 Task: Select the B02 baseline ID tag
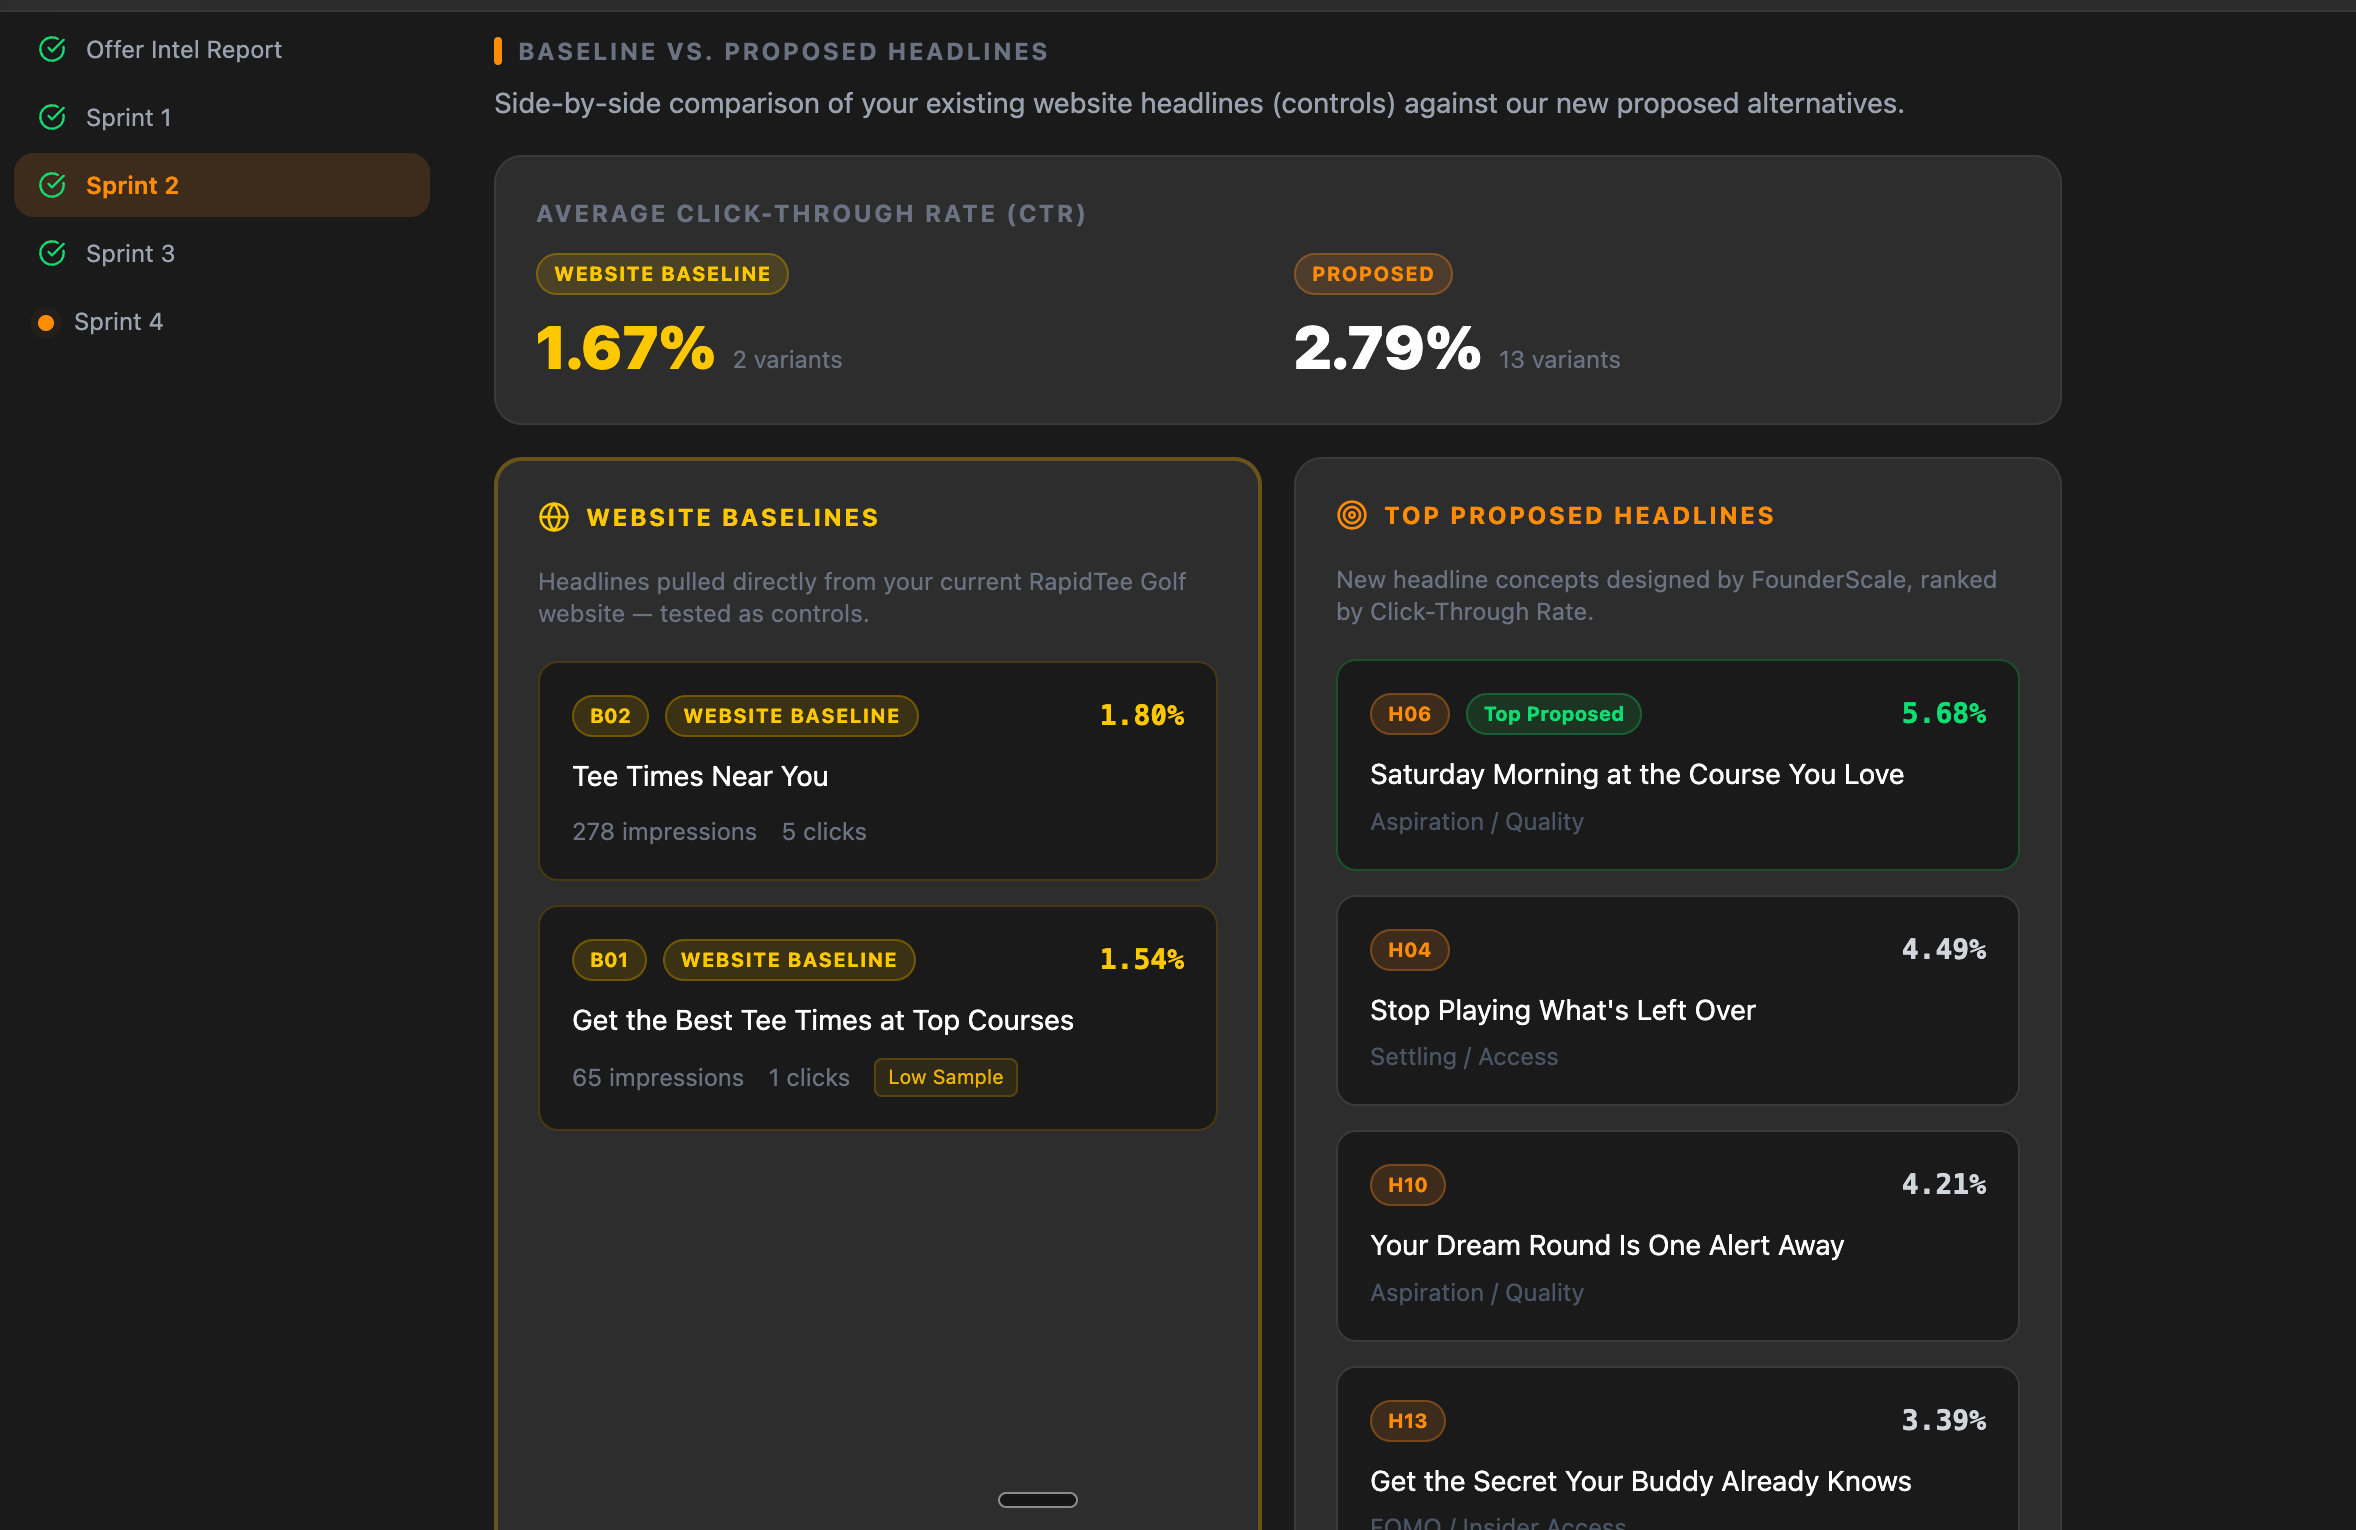click(610, 716)
